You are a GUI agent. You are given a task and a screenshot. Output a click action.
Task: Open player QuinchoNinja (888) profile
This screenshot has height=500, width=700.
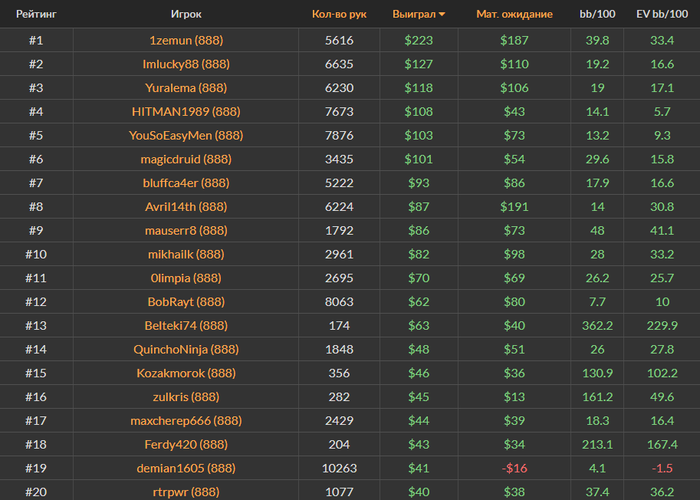pos(186,349)
